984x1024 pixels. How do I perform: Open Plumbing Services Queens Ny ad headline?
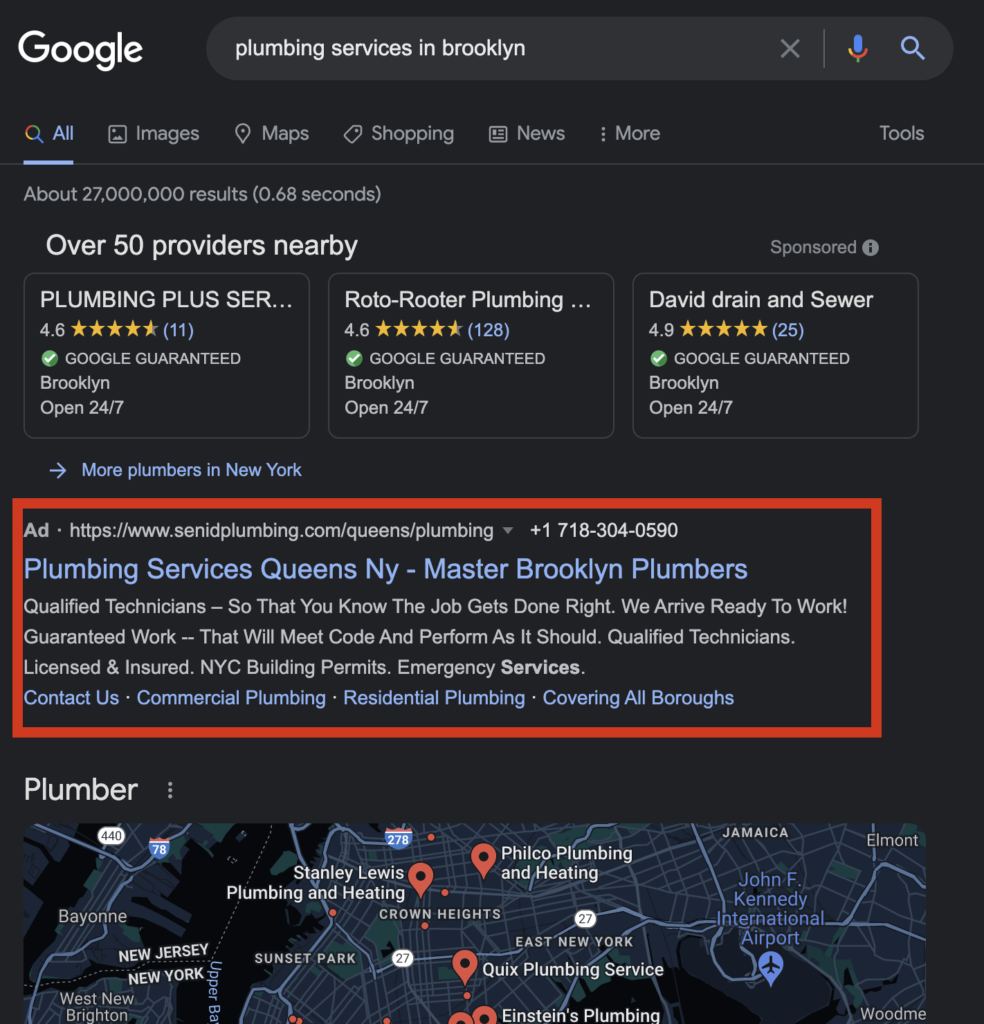[385, 569]
